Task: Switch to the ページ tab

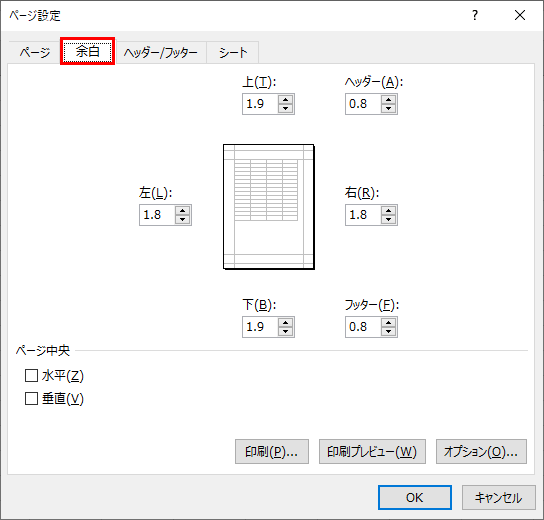Action: click(35, 52)
